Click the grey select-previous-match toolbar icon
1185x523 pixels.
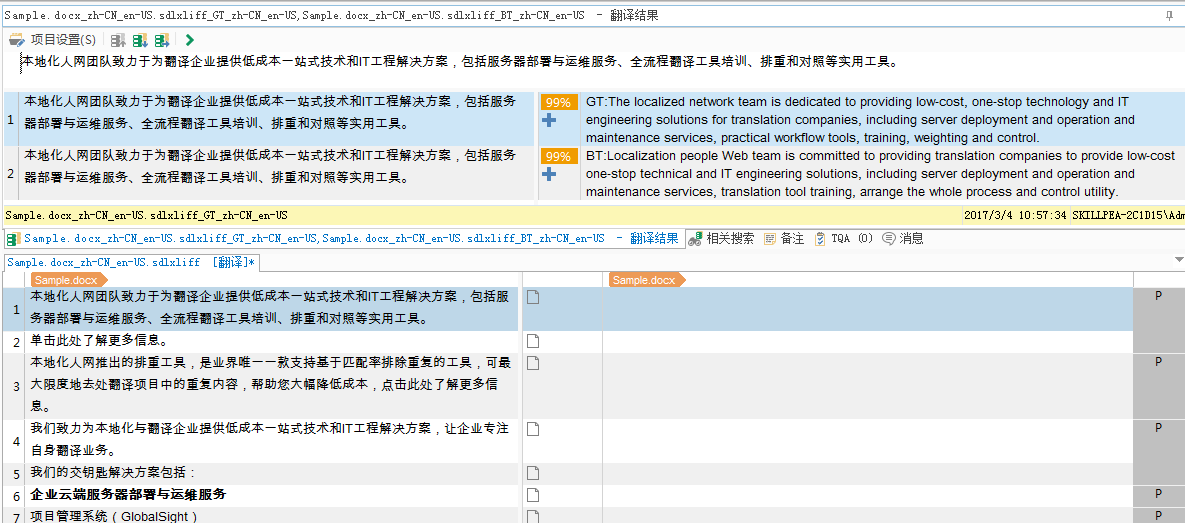[118, 40]
